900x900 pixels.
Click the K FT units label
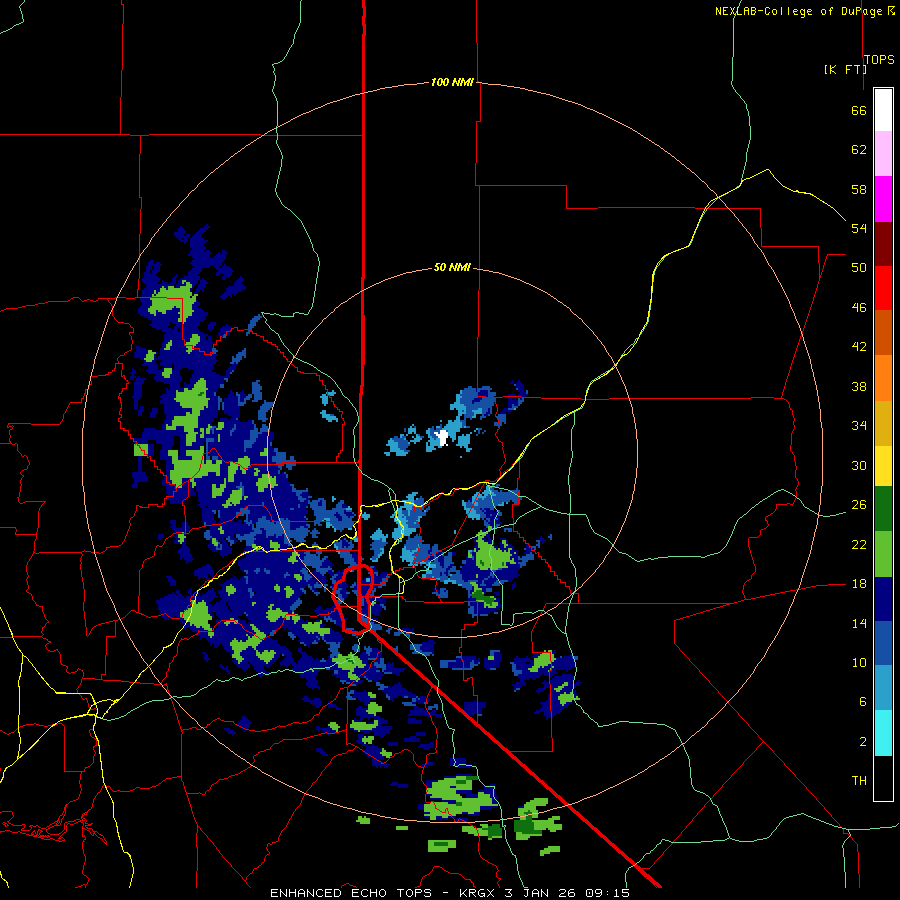pyautogui.click(x=845, y=69)
